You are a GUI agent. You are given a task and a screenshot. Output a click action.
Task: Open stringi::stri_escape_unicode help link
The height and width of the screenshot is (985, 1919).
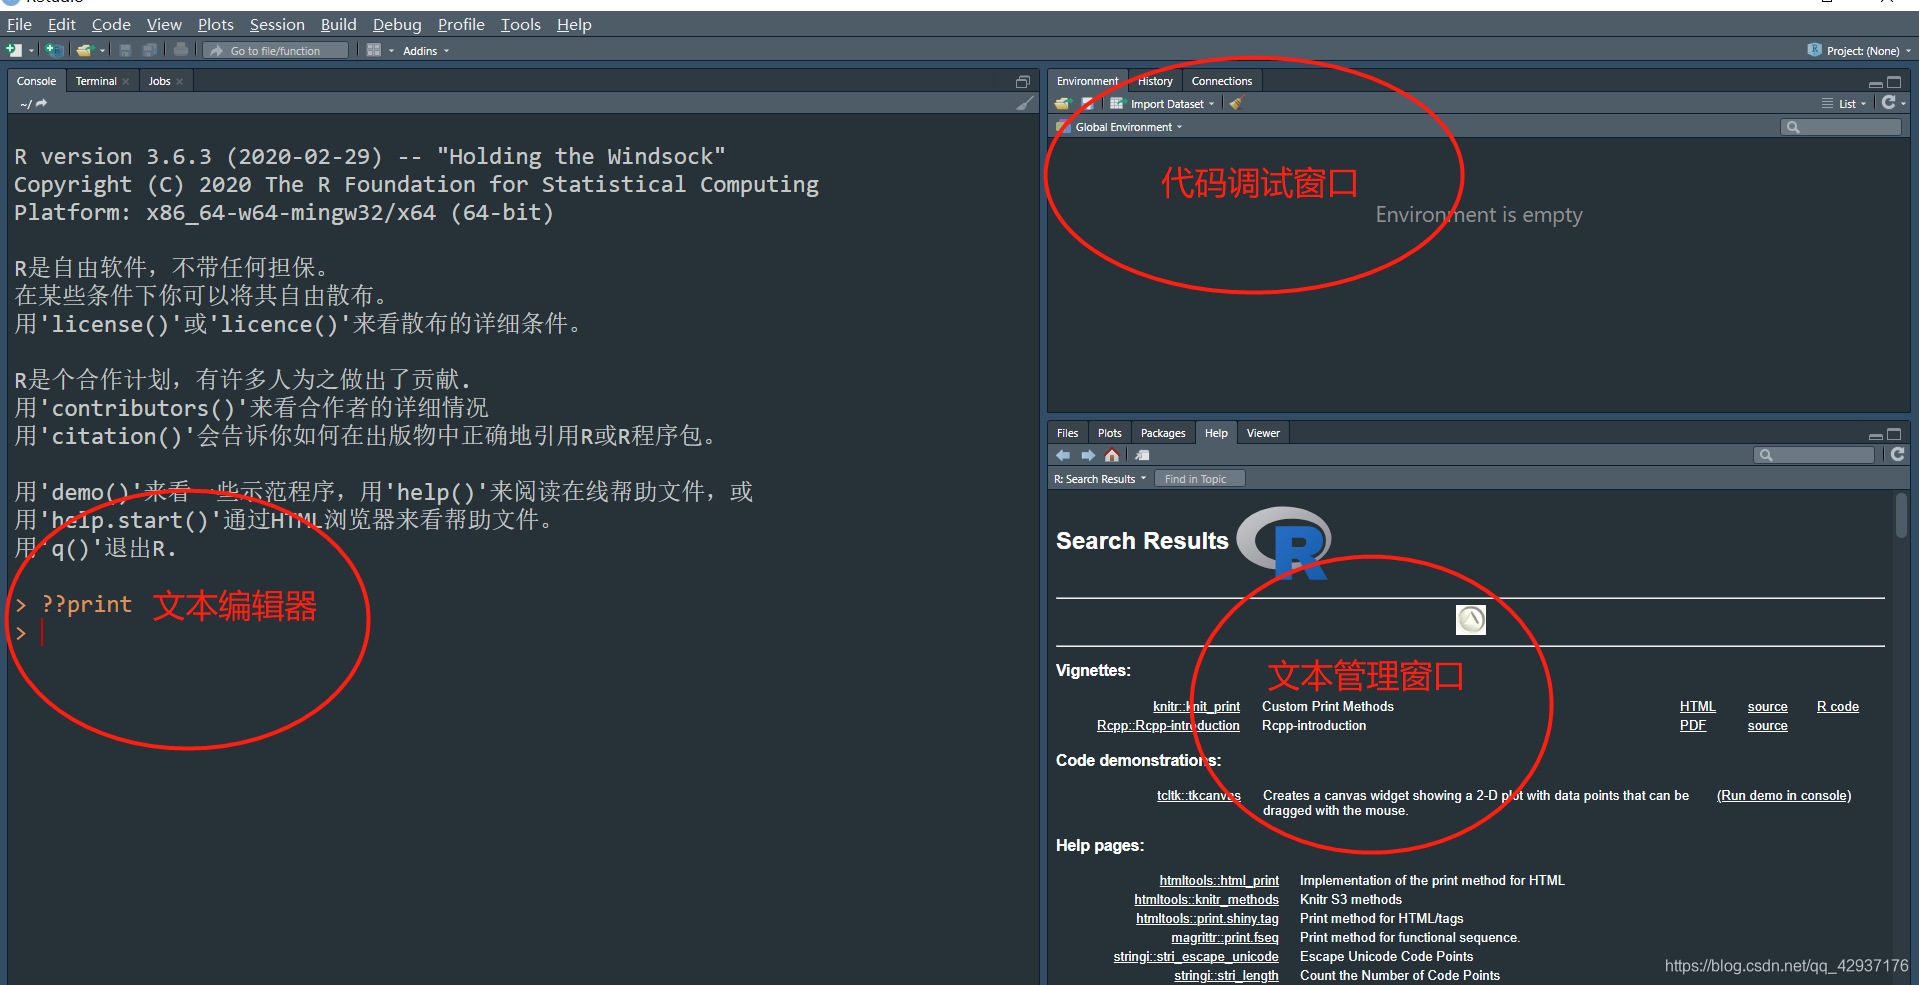coord(1196,957)
